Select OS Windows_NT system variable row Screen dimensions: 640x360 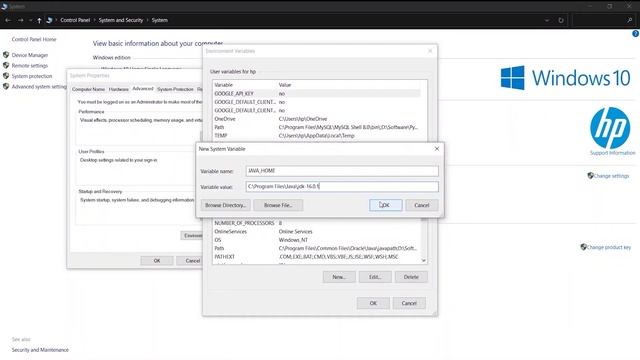click(x=317, y=240)
